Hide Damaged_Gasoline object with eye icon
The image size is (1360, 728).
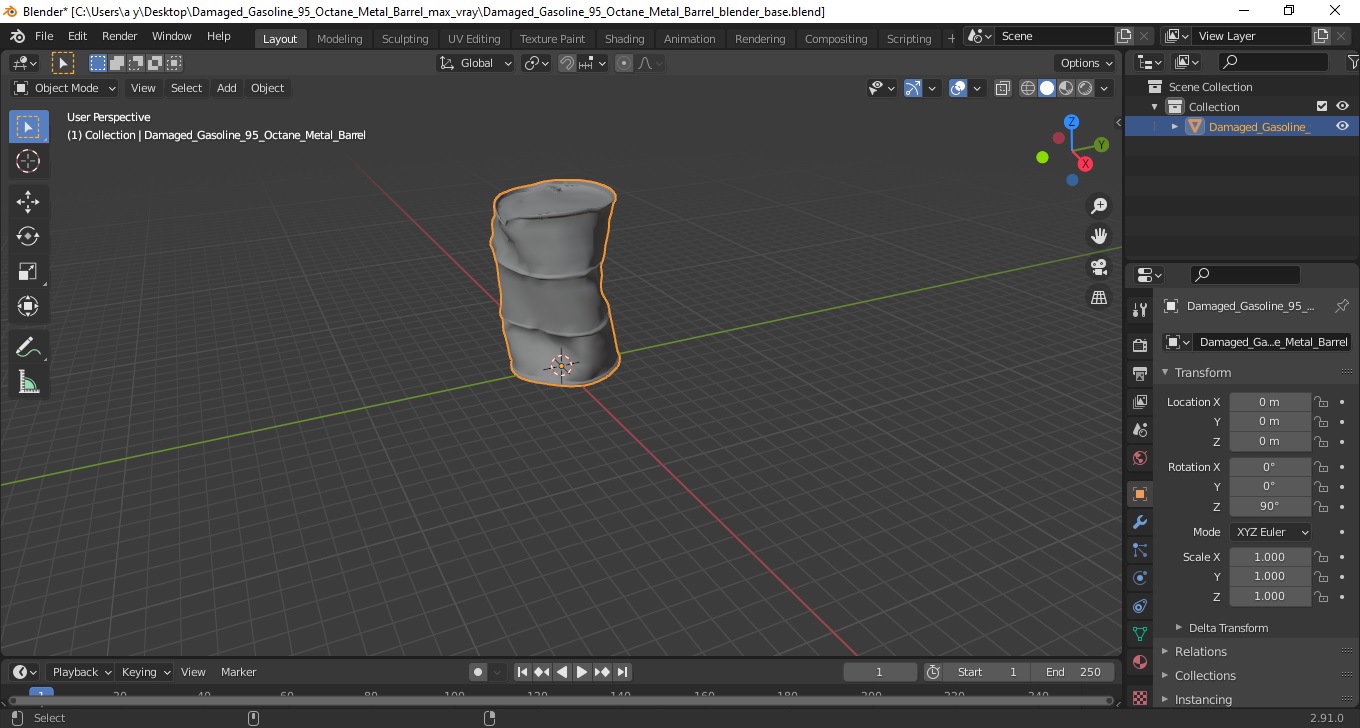1343,126
